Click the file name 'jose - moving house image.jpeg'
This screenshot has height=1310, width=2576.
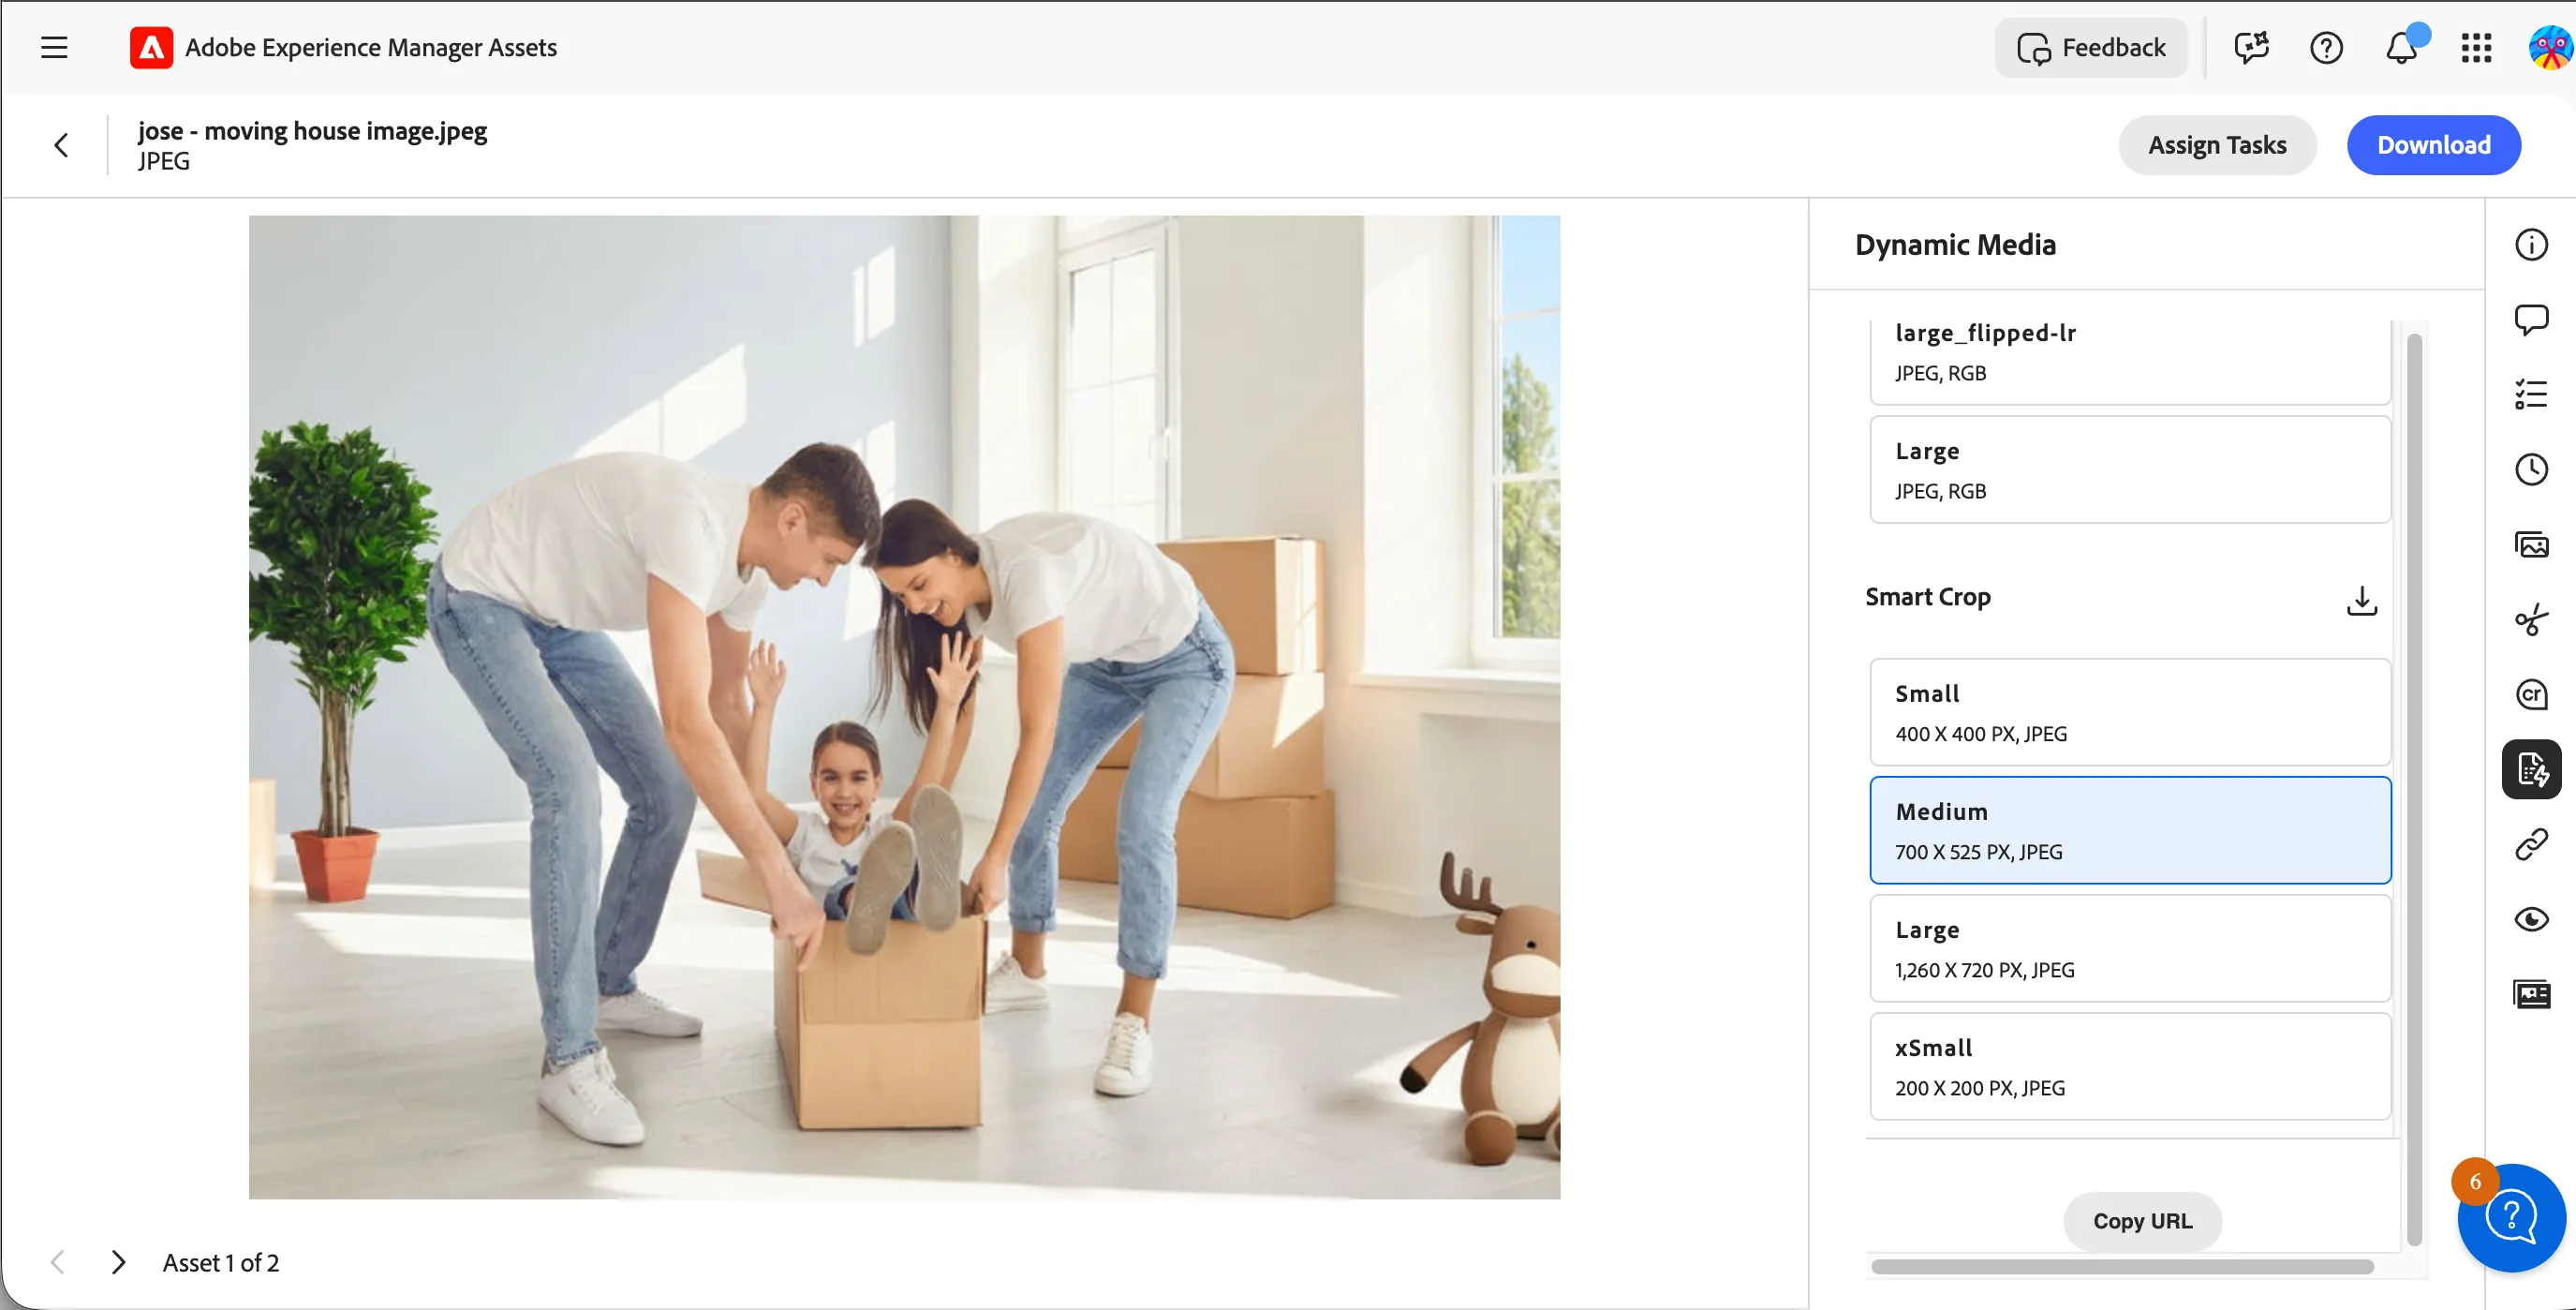click(312, 131)
